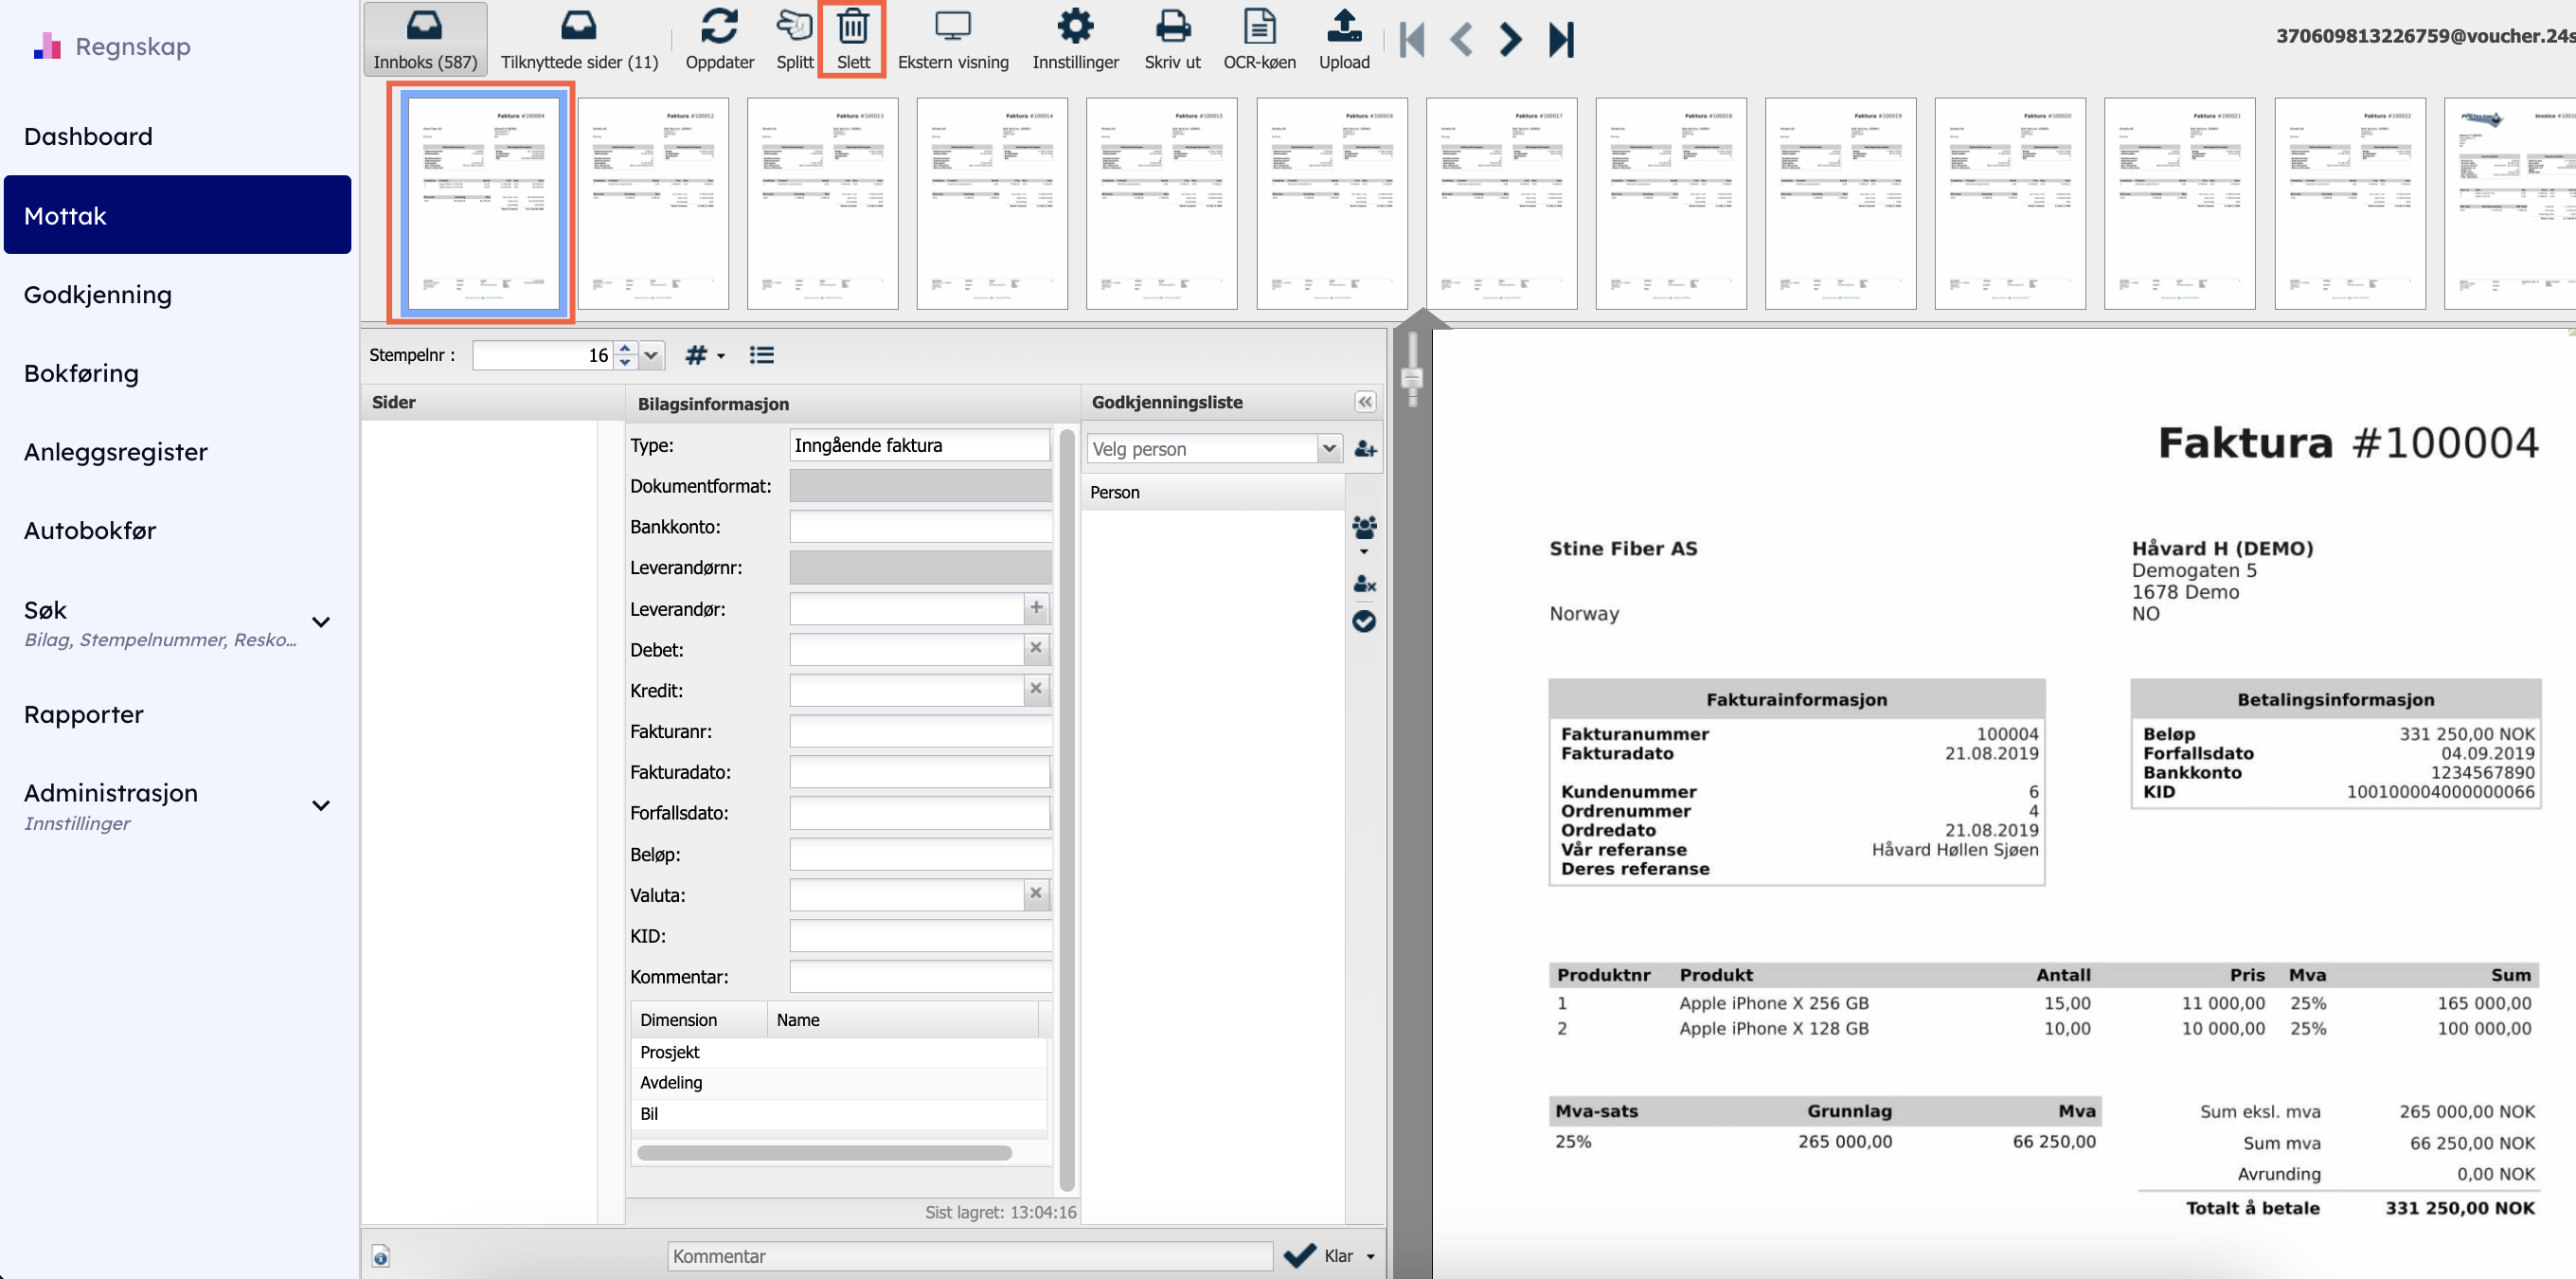This screenshot has width=2576, height=1279.
Task: Click add person icon beside Velg person
Action: coord(1365,449)
